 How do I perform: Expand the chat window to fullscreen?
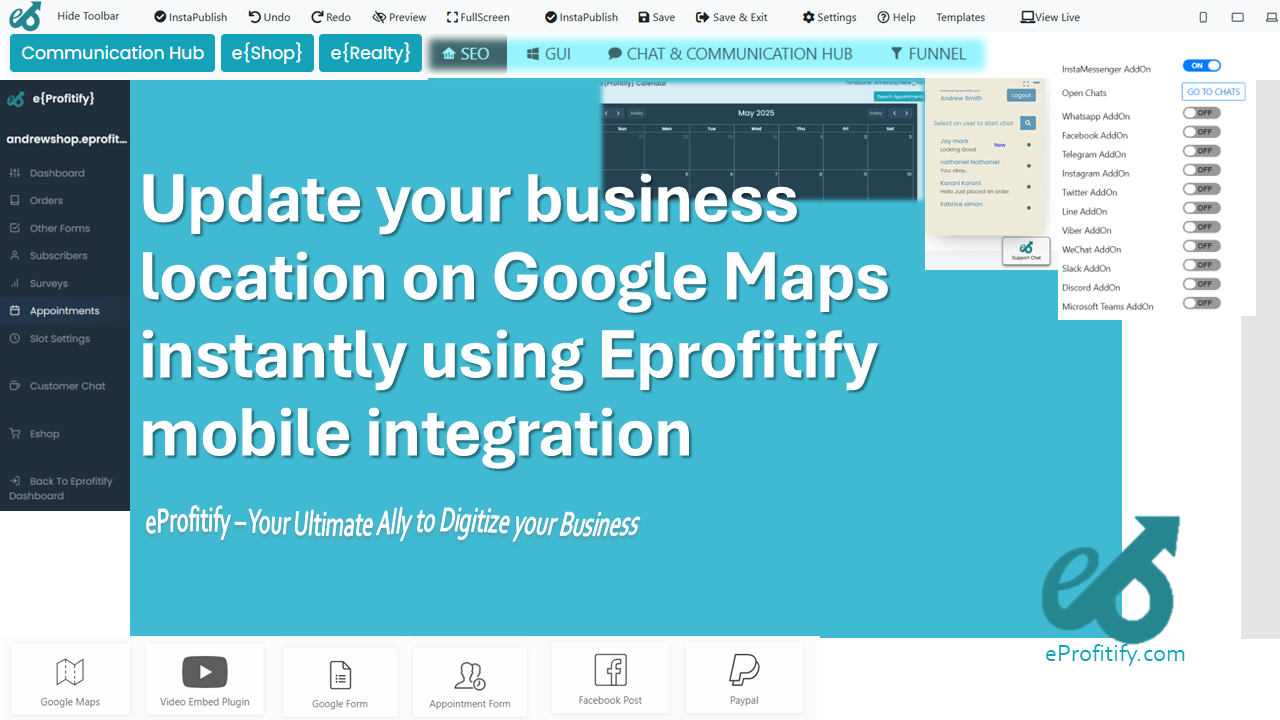[1026, 84]
